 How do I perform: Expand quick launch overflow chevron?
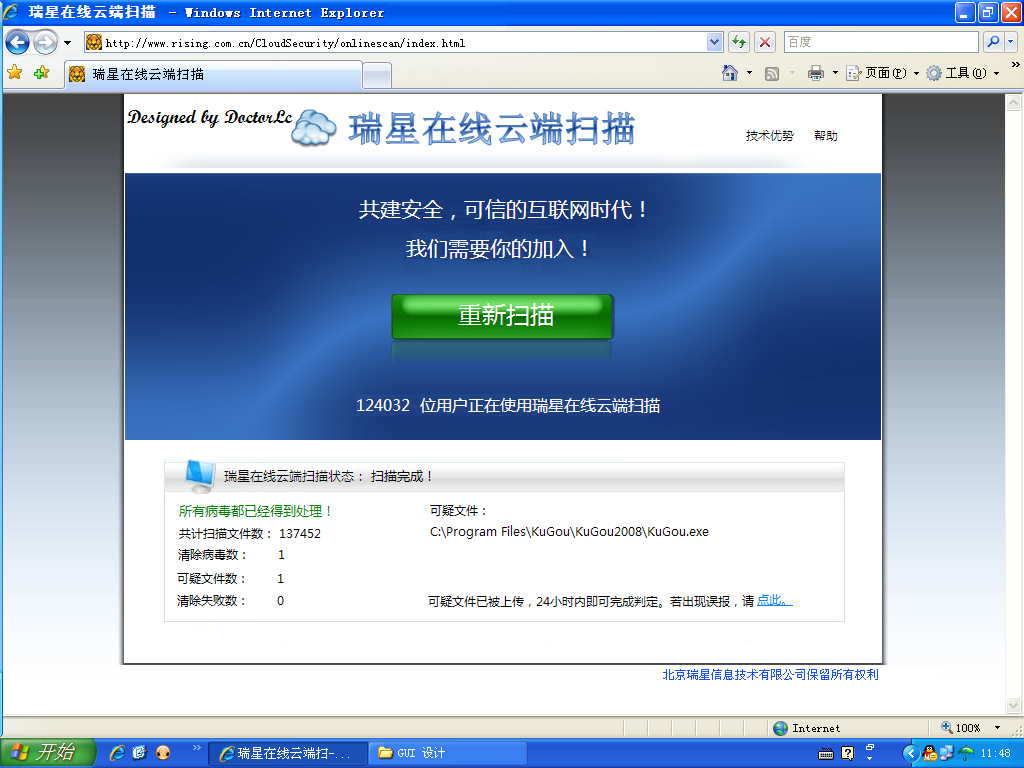pyautogui.click(x=197, y=748)
